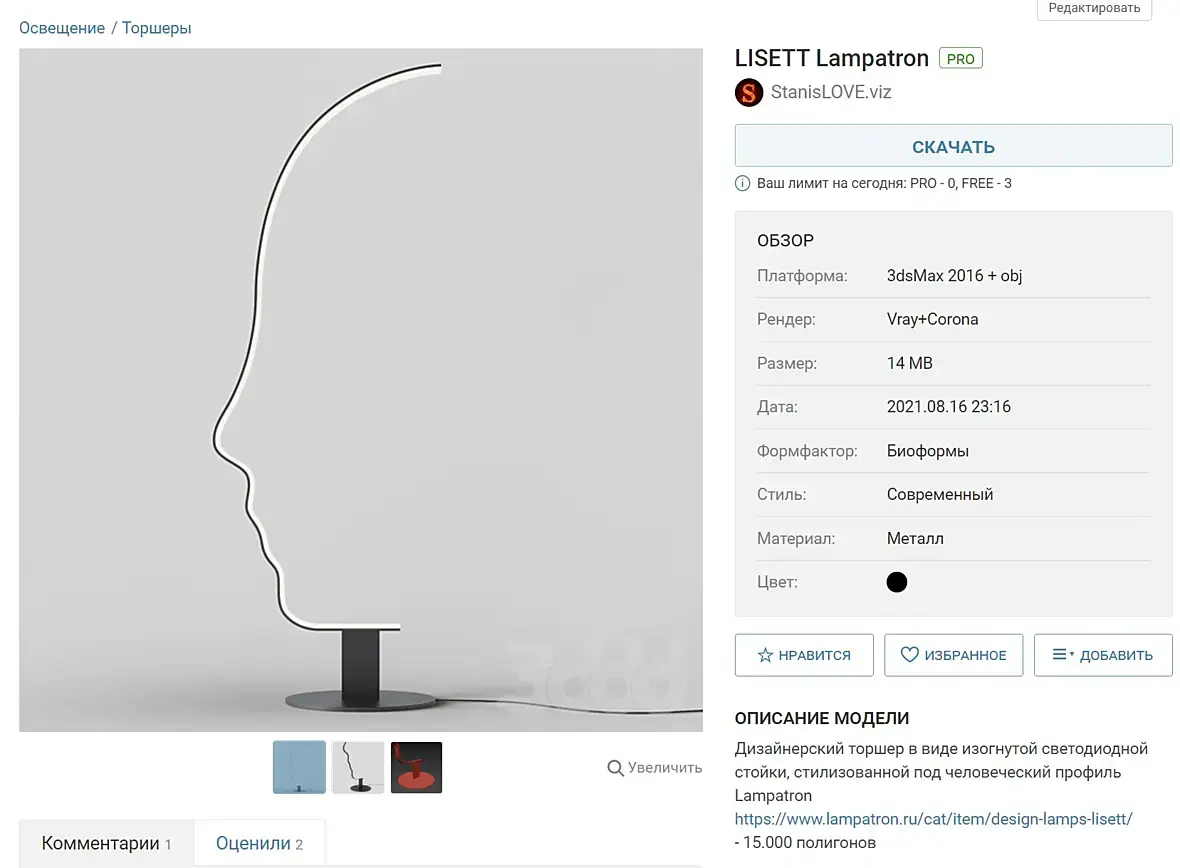The height and width of the screenshot is (868, 1180).
Task: Switch to the Оценили tab
Action: [x=259, y=843]
